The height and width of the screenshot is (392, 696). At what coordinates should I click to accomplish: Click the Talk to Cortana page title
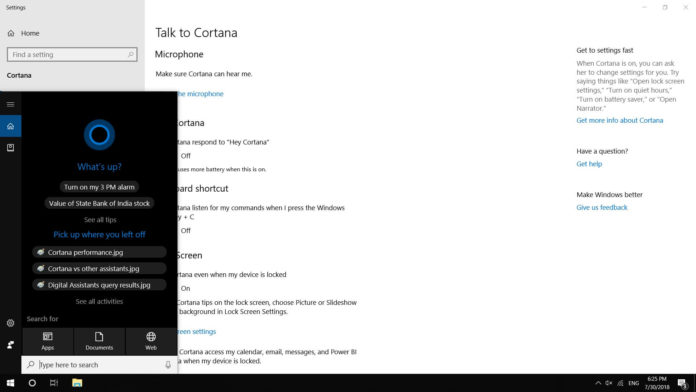[x=196, y=33]
